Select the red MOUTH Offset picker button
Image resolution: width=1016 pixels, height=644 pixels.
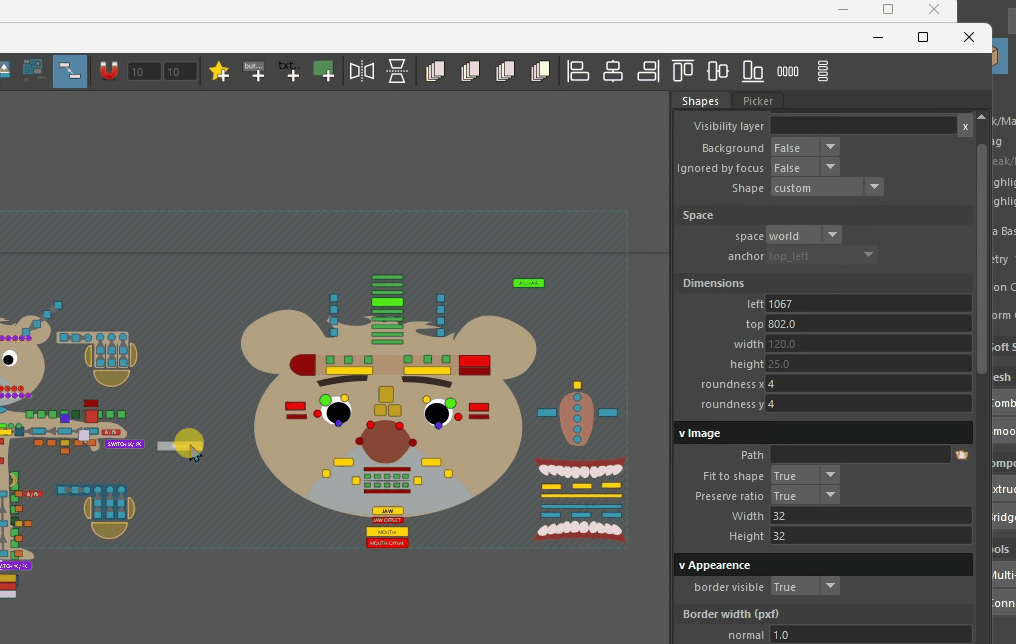pos(387,543)
